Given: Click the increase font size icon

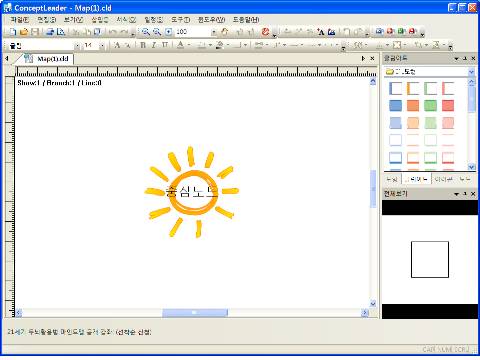Looking at the screenshot, I should (117, 45).
